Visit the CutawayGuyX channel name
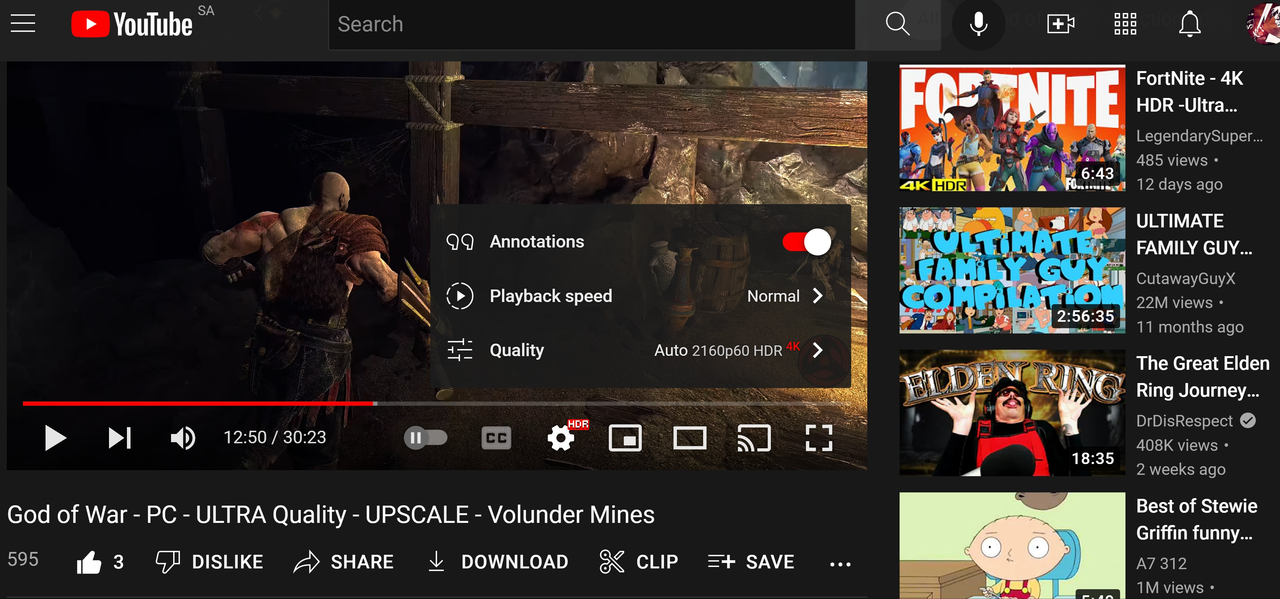1280x599 pixels. click(1186, 279)
